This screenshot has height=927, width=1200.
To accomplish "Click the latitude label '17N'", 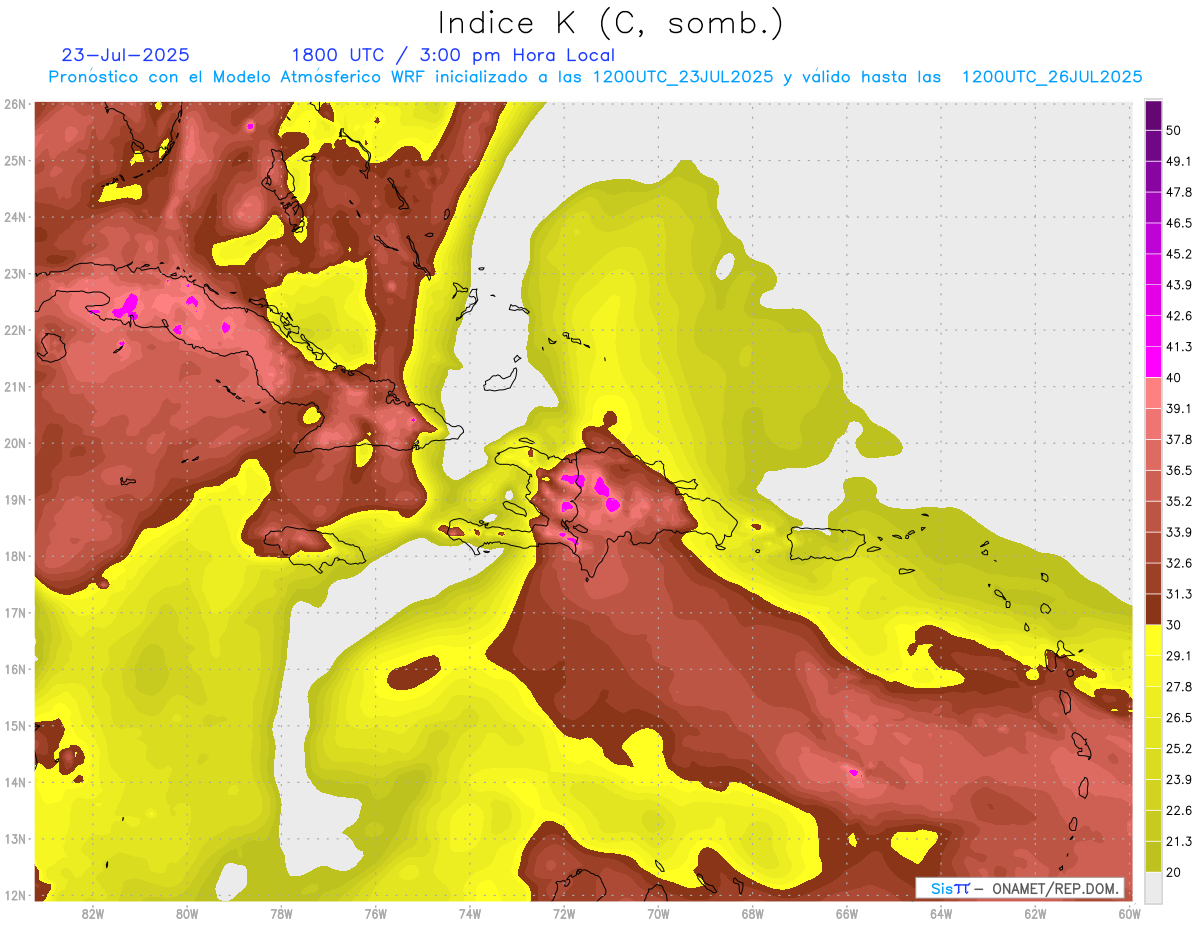I will click(x=14, y=613).
